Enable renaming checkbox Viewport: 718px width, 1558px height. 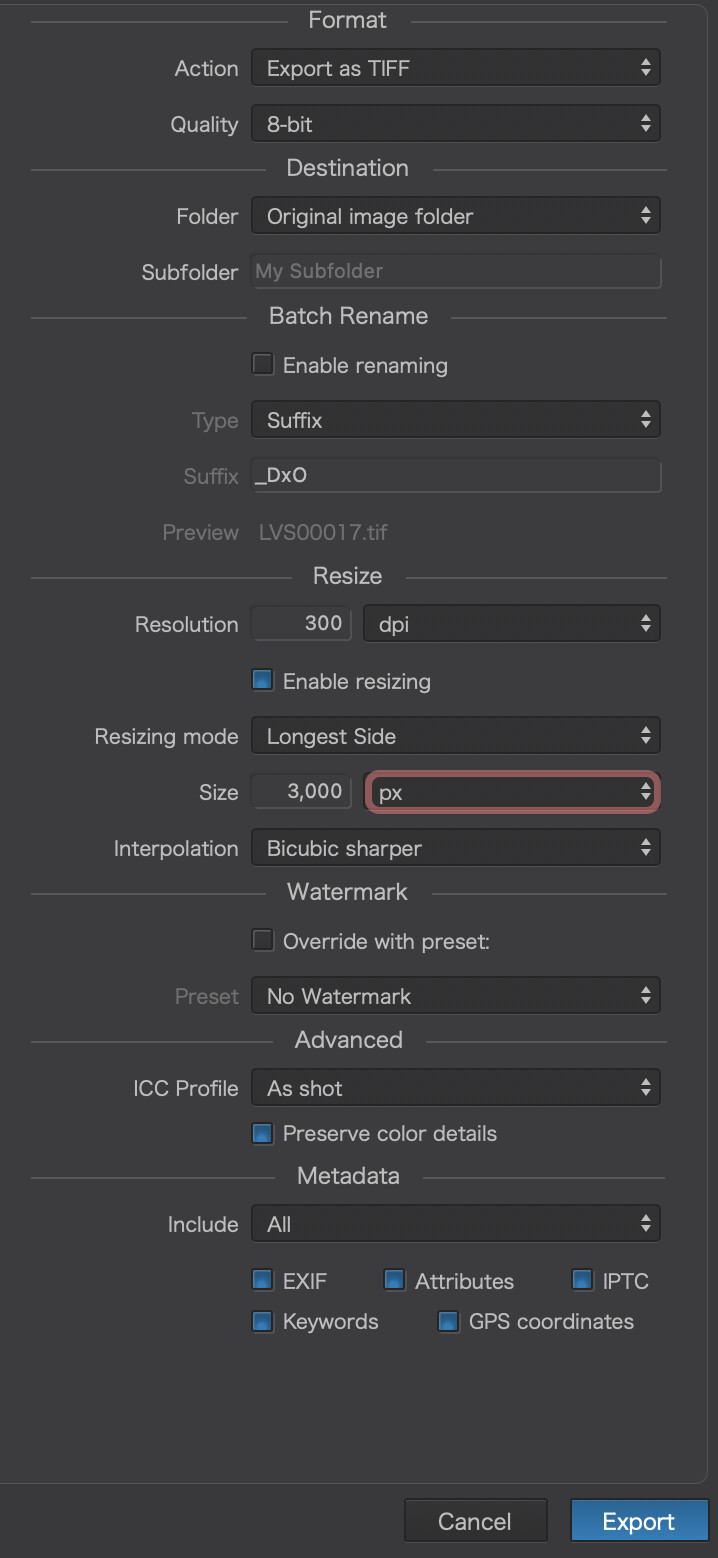[263, 365]
